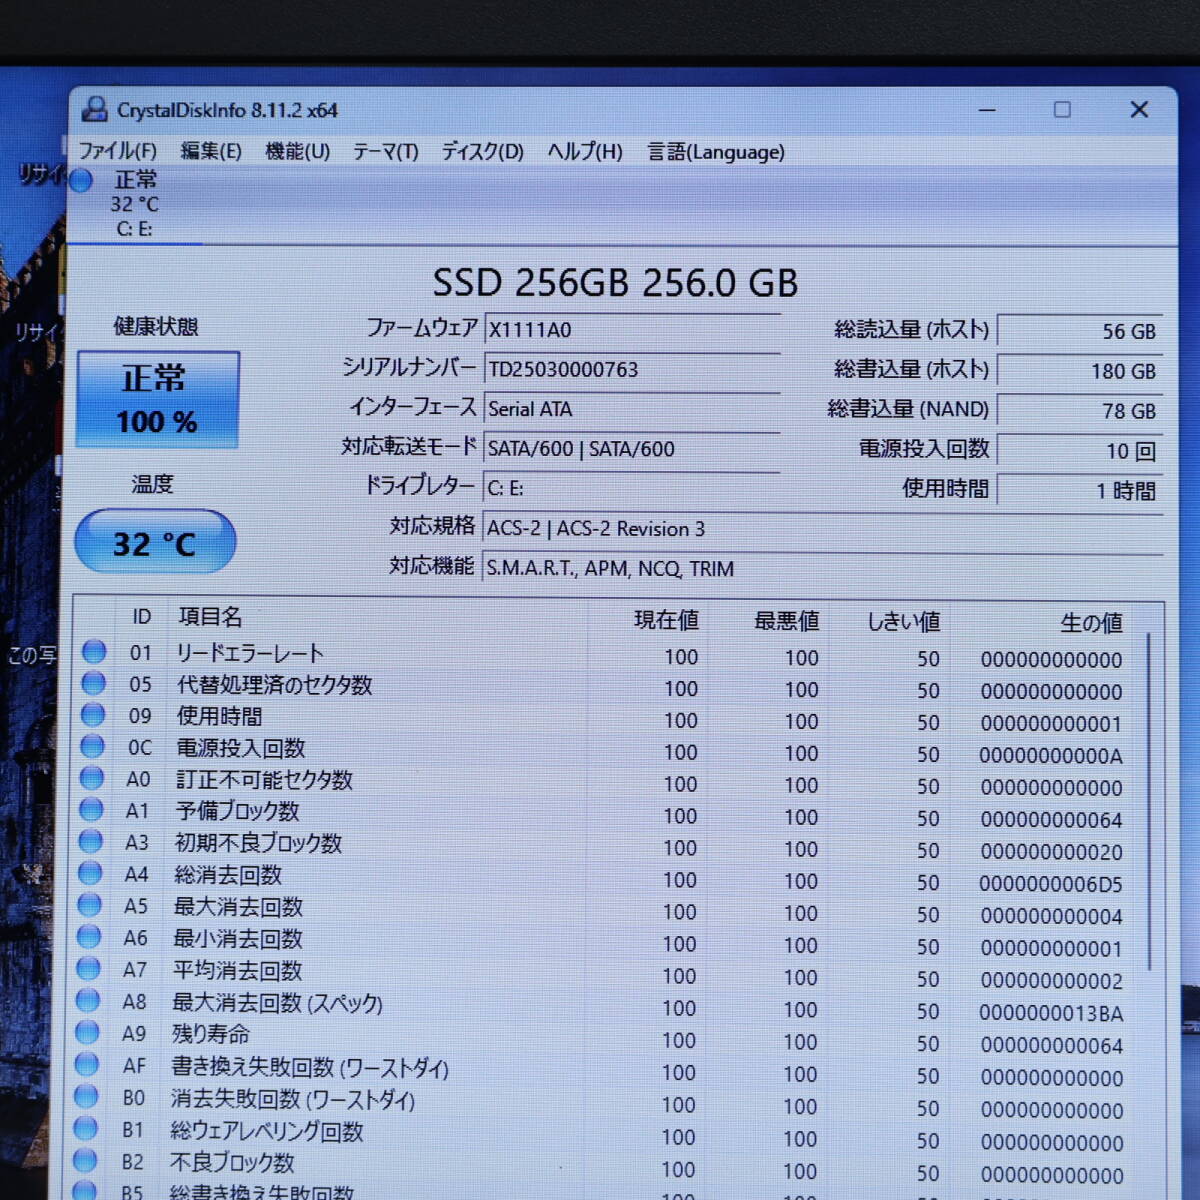
Task: Select the disk status circle for C: E:
Action: [x=82, y=180]
